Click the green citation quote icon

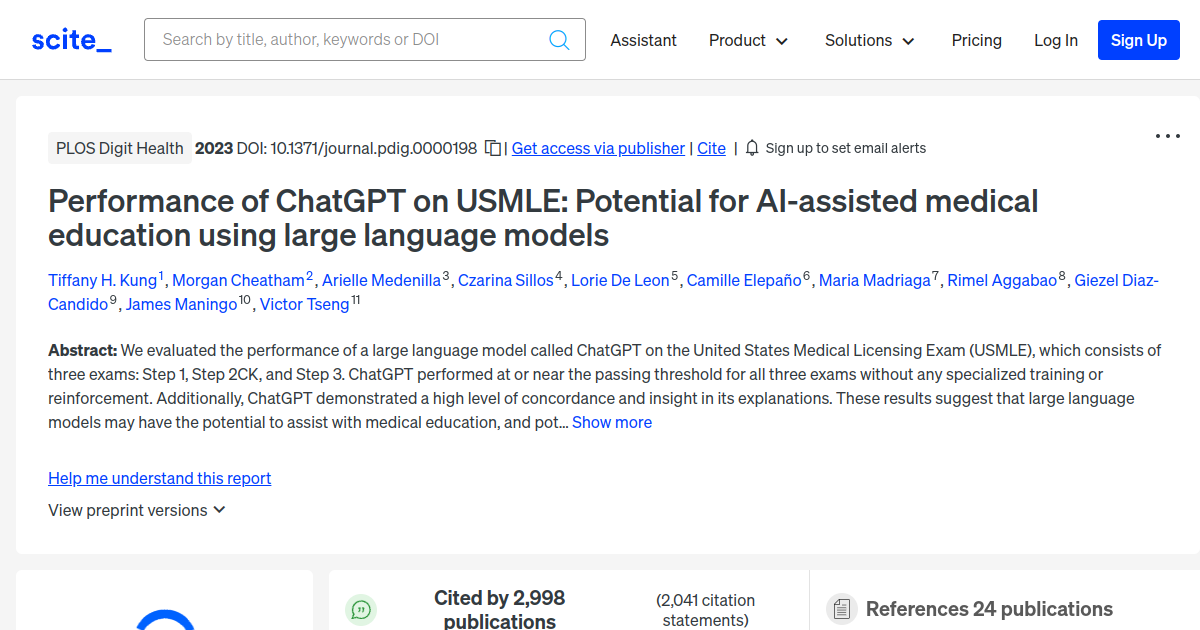coord(361,609)
